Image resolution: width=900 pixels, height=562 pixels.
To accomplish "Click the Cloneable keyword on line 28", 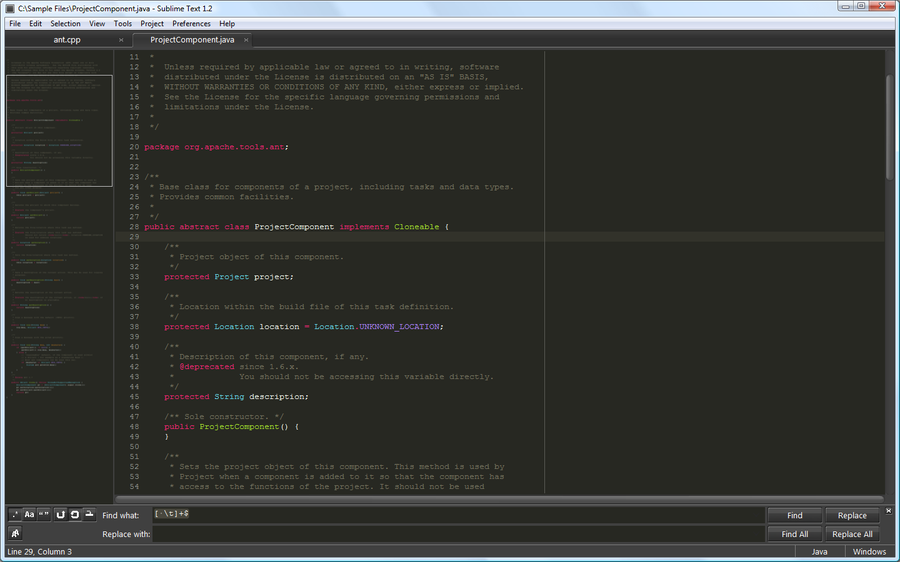I will pyautogui.click(x=417, y=227).
